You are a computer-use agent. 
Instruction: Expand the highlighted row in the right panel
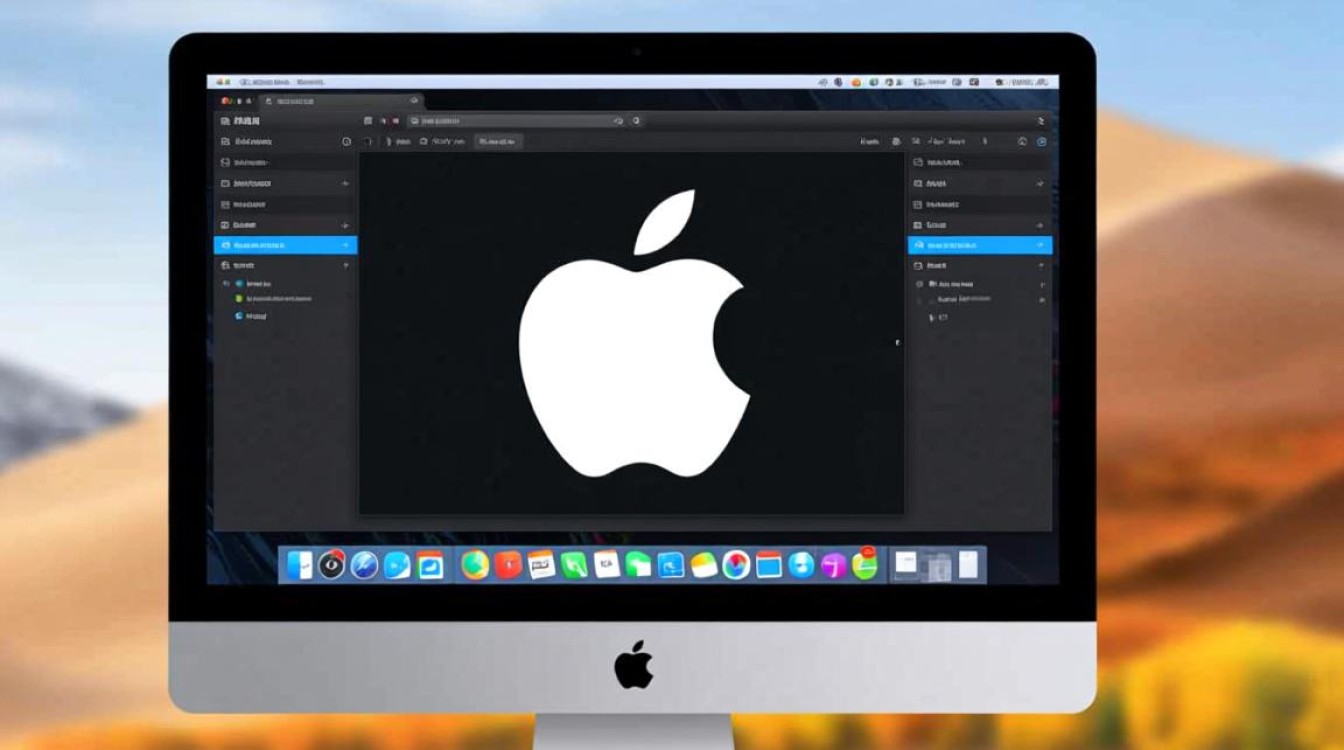pyautogui.click(x=1040, y=245)
